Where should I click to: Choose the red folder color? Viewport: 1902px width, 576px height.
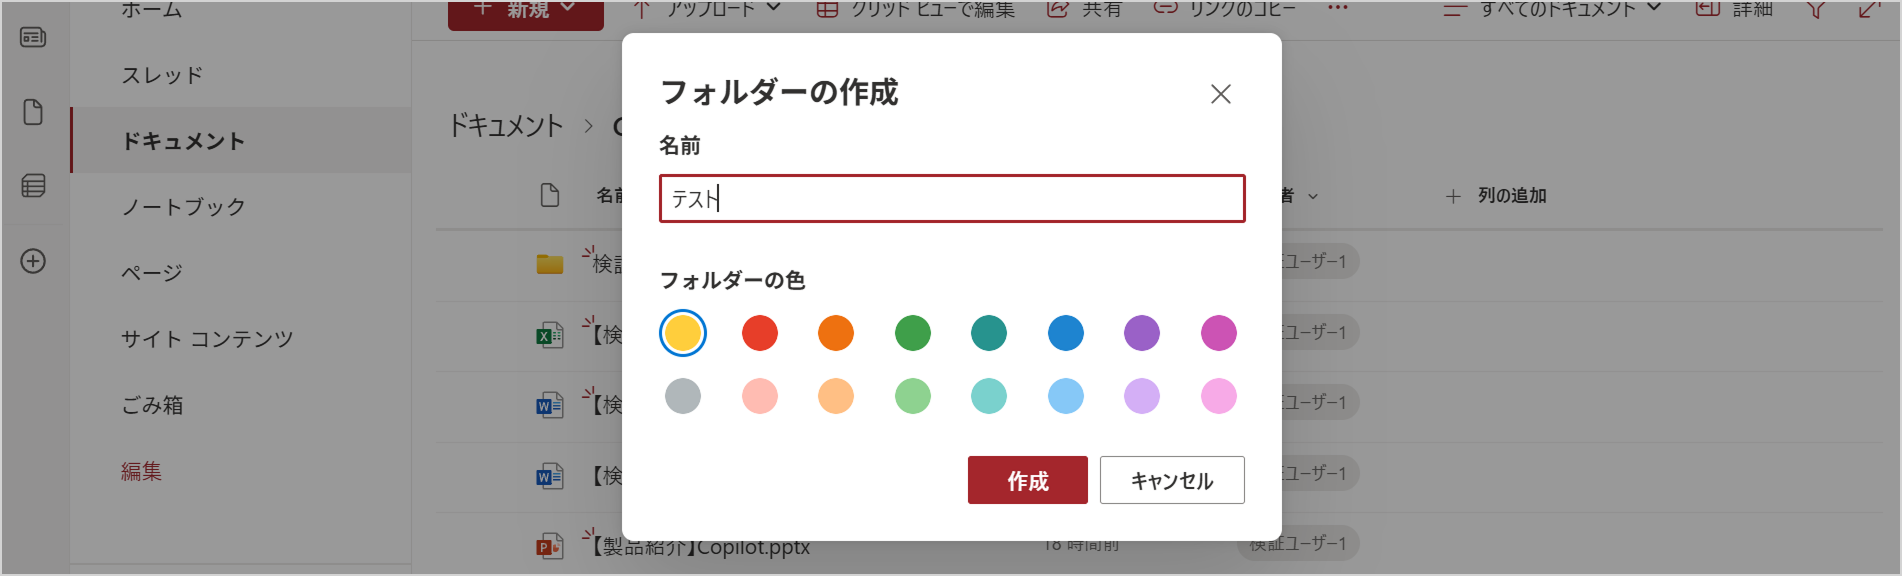[760, 333]
